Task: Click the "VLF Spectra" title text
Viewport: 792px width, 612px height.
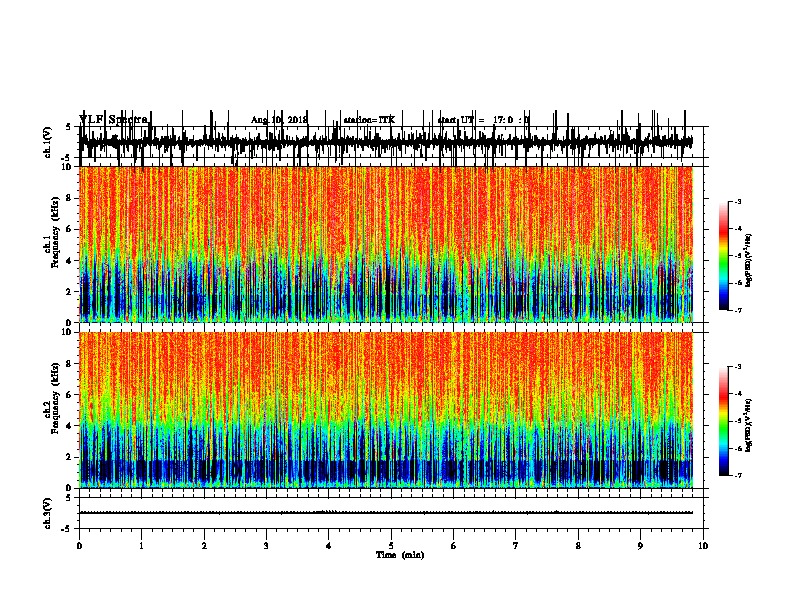Action: click(114, 120)
